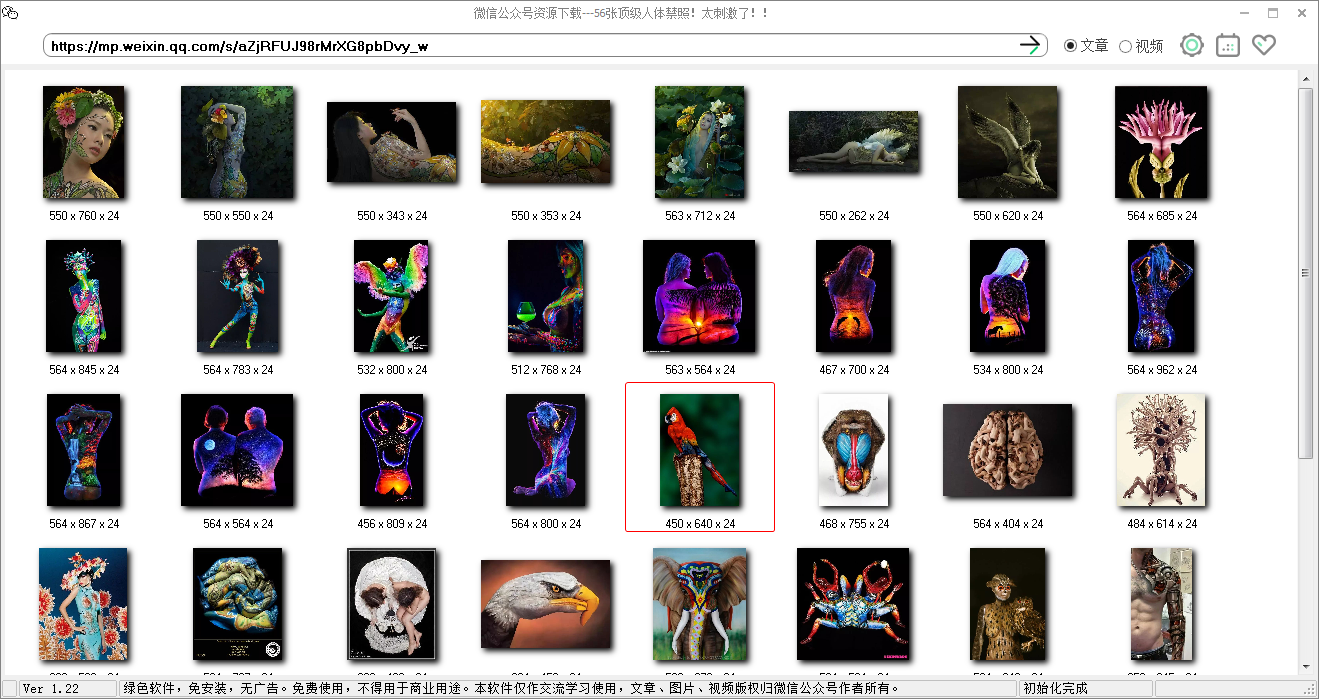Pick the painted elephant thumbnail
Image resolution: width=1319 pixels, height=699 pixels.
tap(699, 603)
